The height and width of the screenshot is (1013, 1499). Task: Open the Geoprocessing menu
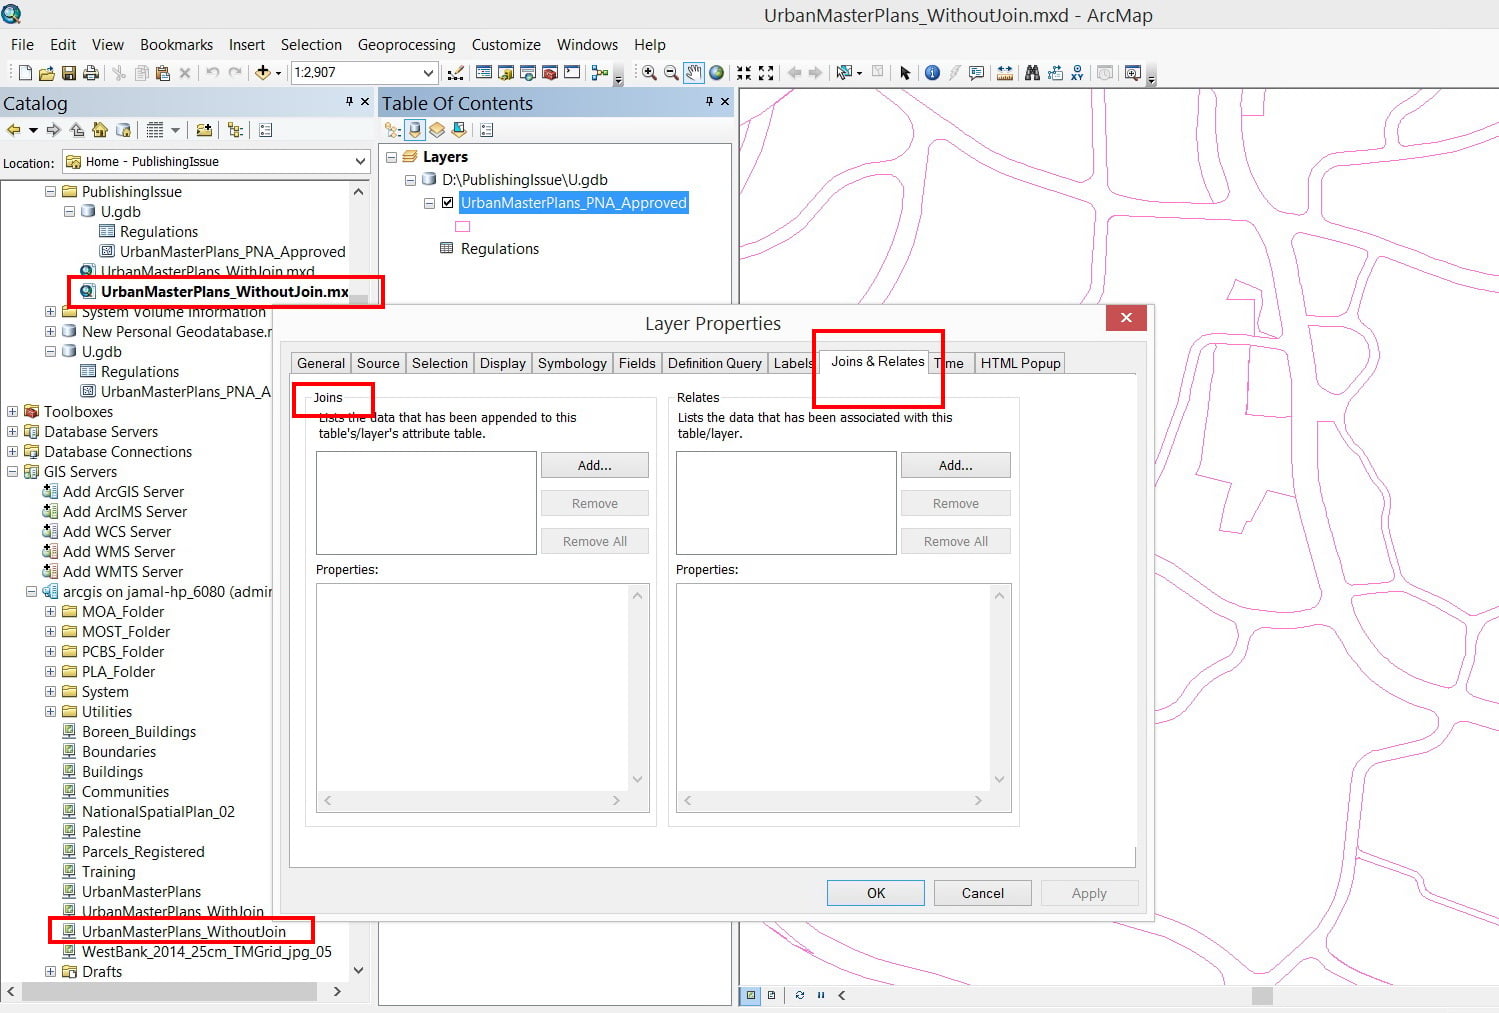pos(406,45)
